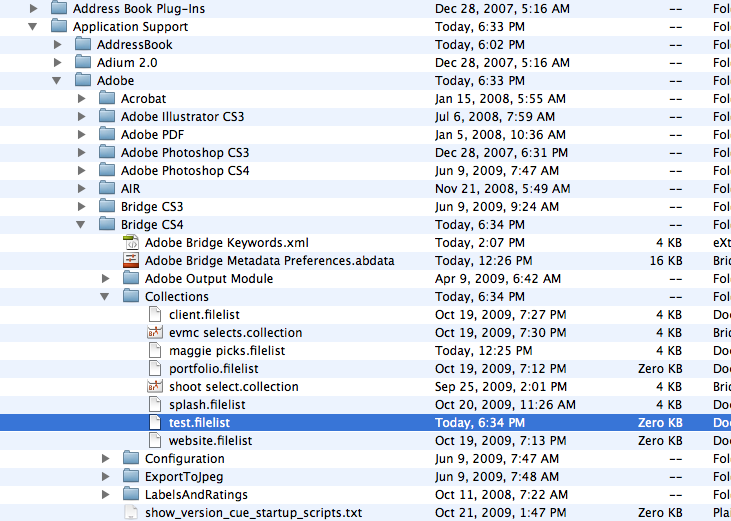
Task: Click the show_version_cue_startup_scripts.txt file icon
Action: pyautogui.click(x=131, y=513)
